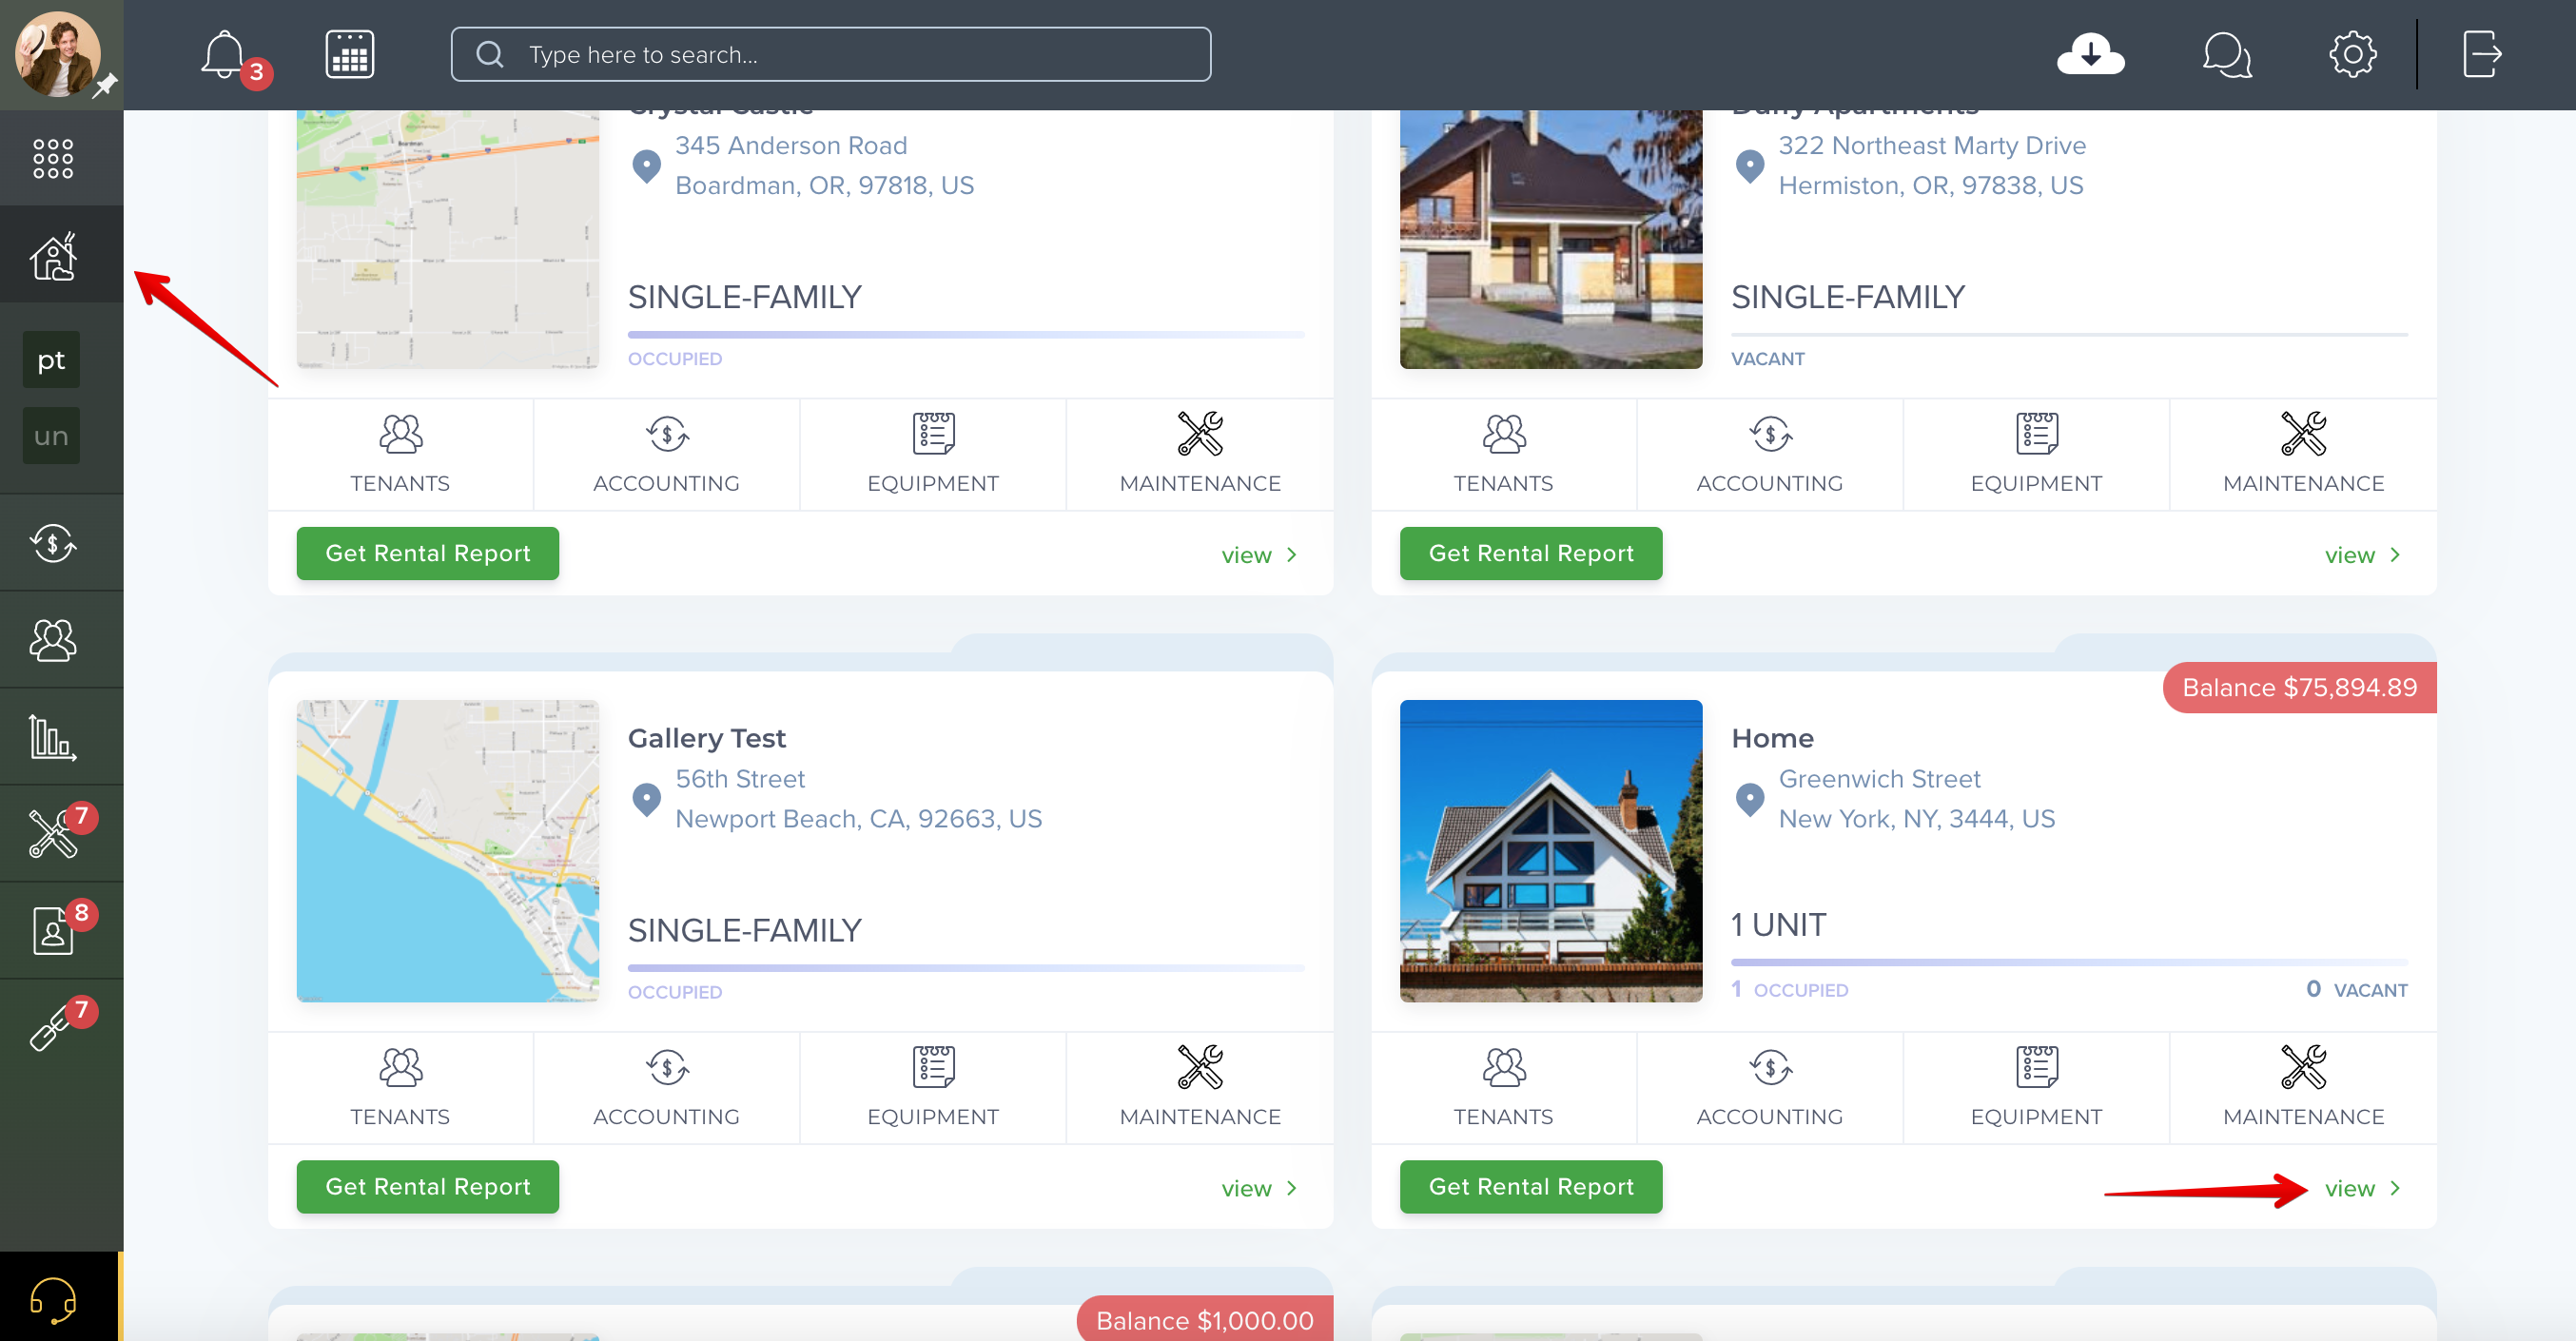
Task: Click the occupancy bar on Gallery Test
Action: [966, 967]
